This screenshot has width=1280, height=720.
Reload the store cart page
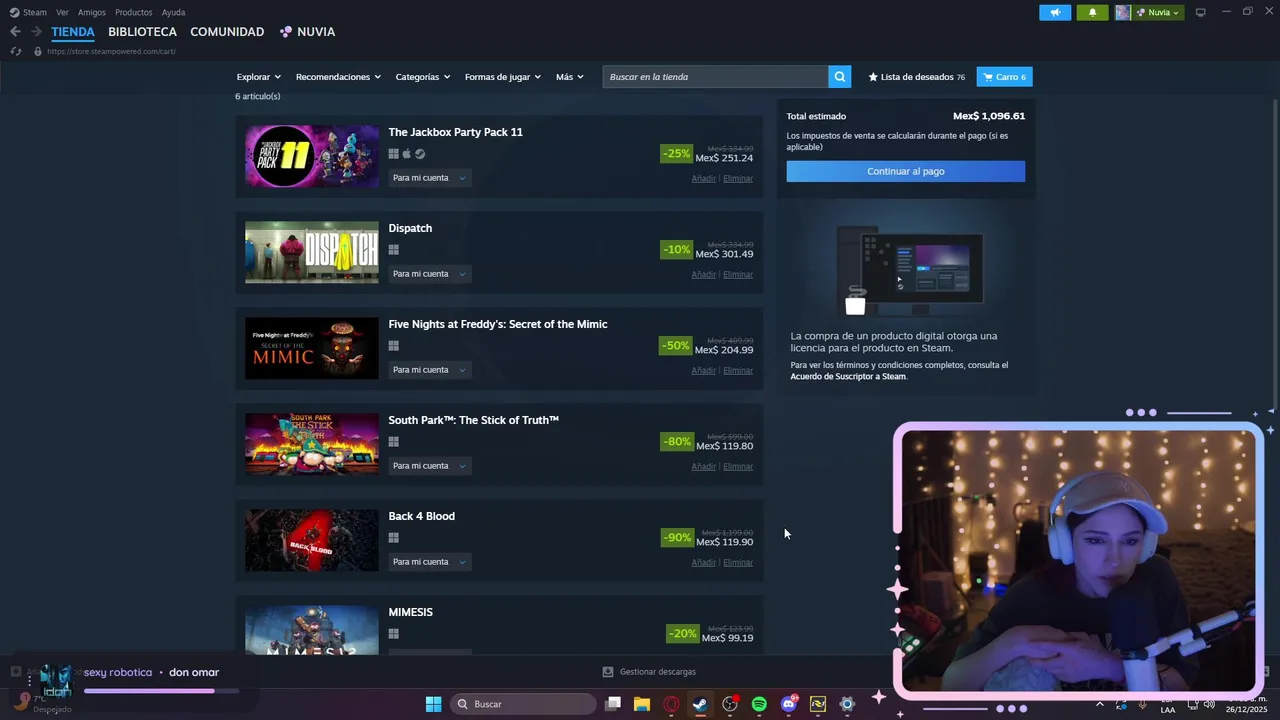pyautogui.click(x=15, y=51)
